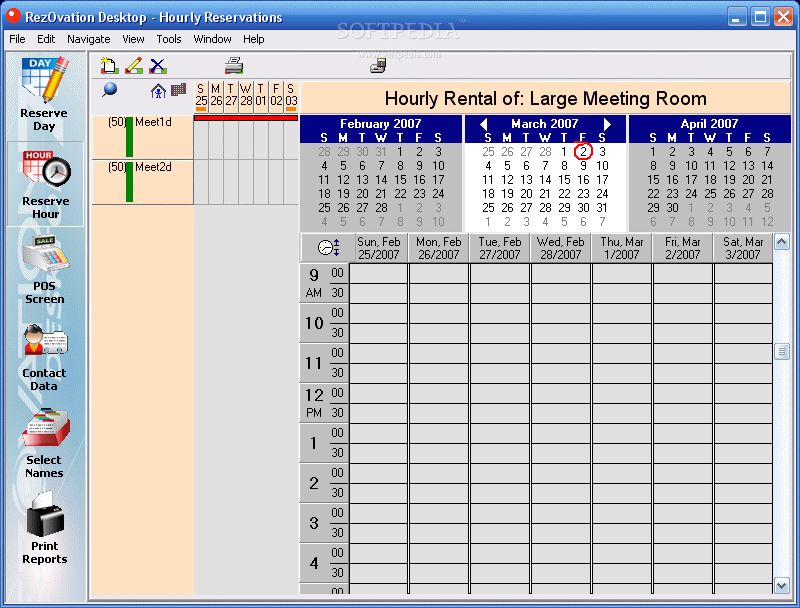Screen dimensions: 800x608
Task: Click the Thu, Mar 1/2007 column header
Action: (621, 248)
